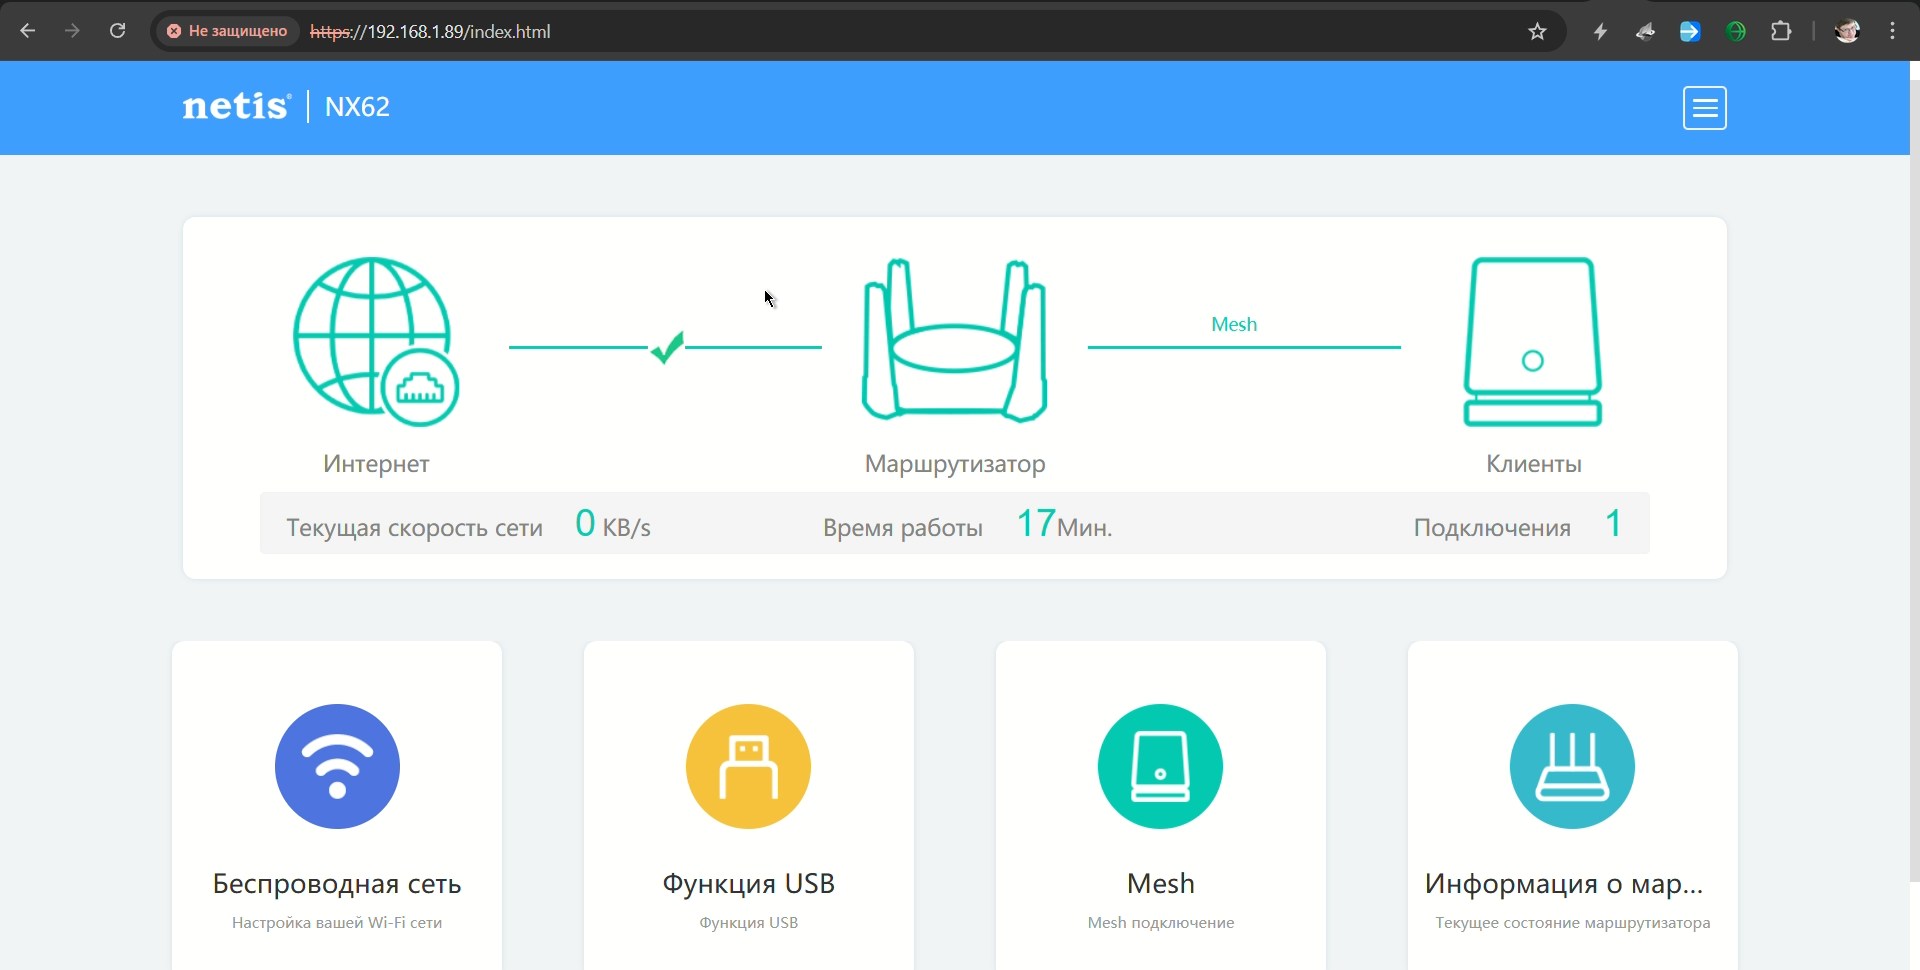This screenshot has width=1920, height=970.
Task: Open the green Mesh tile icon
Action: [x=1160, y=766]
